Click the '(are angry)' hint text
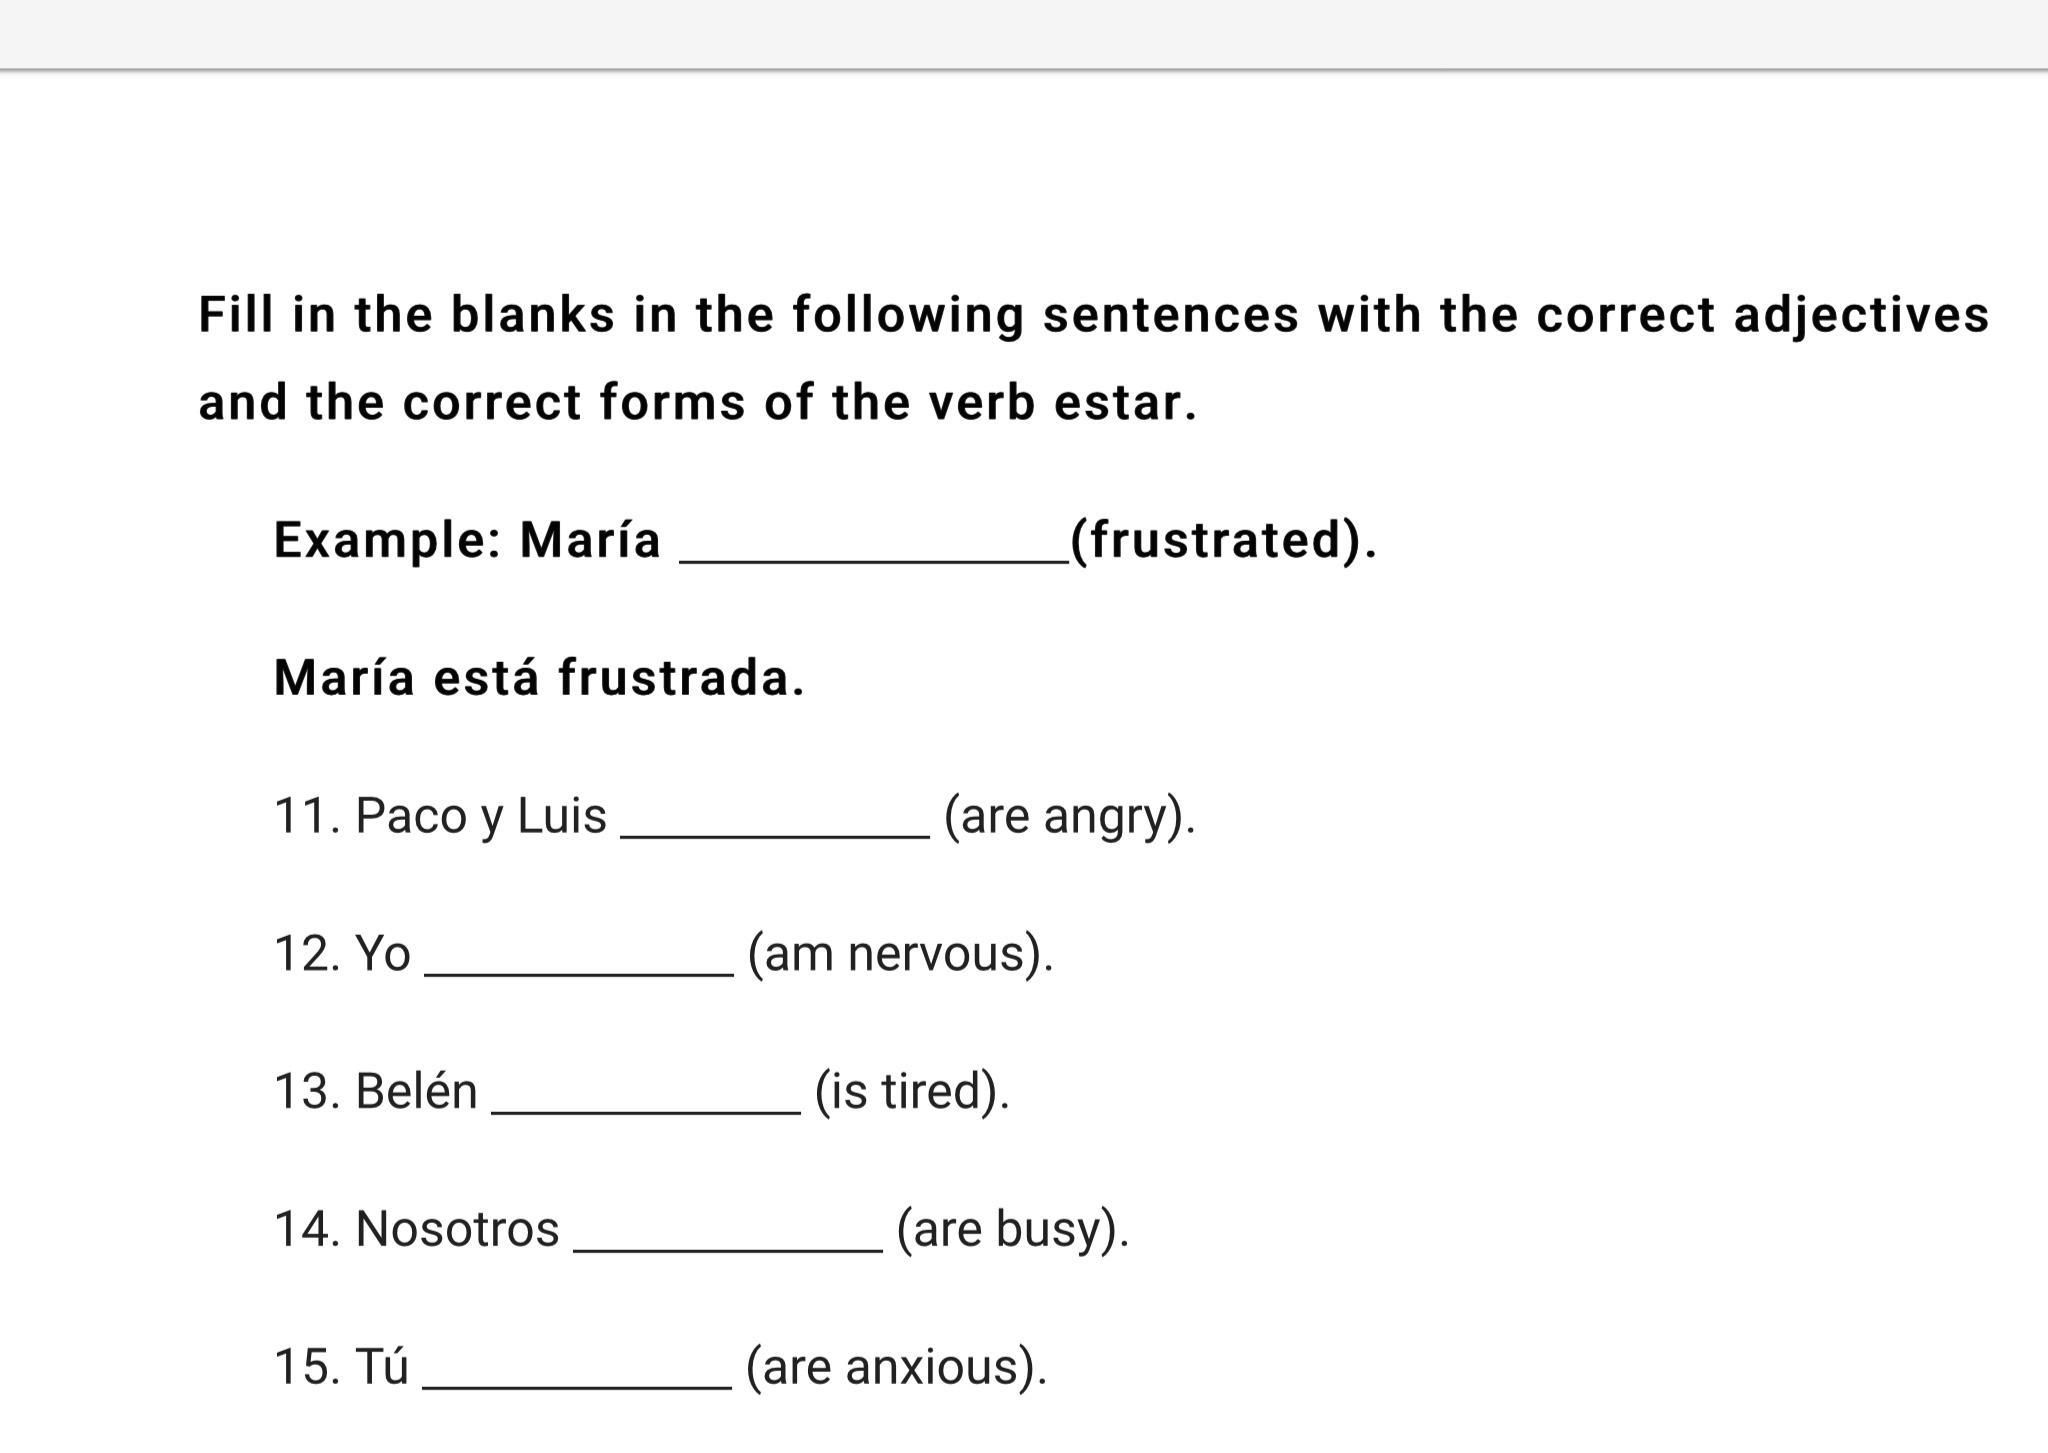The image size is (2048, 1453). [1069, 815]
